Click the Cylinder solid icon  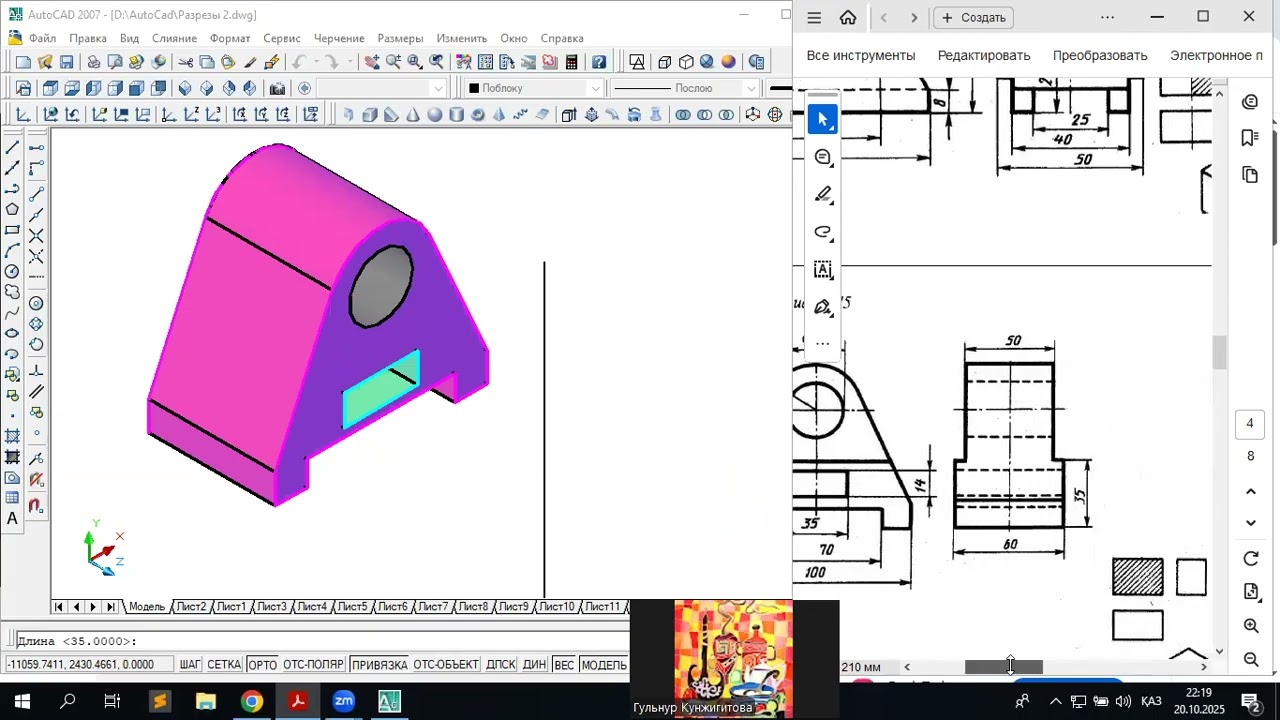[x=457, y=115]
